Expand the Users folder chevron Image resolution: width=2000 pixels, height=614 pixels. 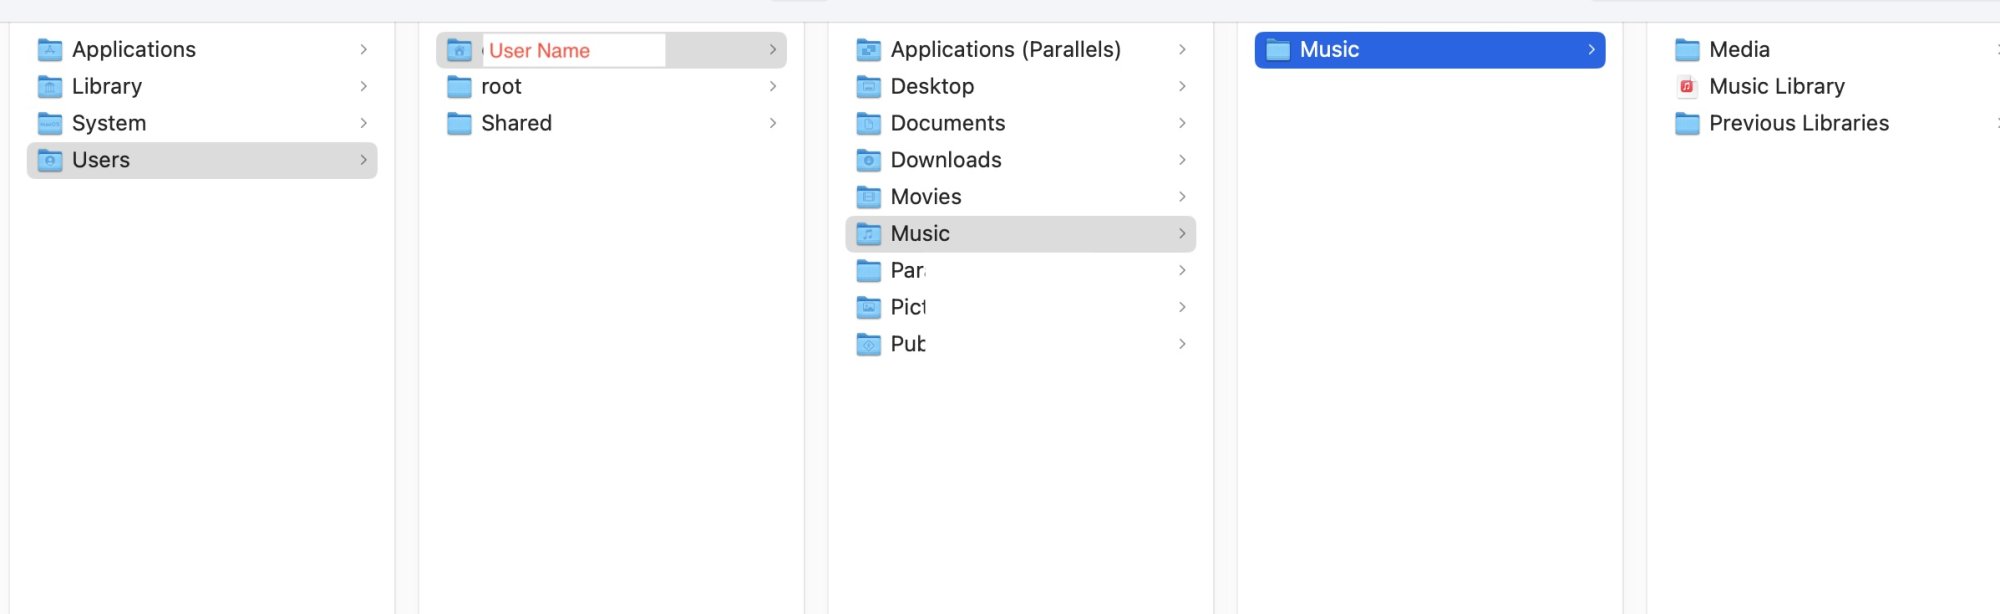pos(363,160)
